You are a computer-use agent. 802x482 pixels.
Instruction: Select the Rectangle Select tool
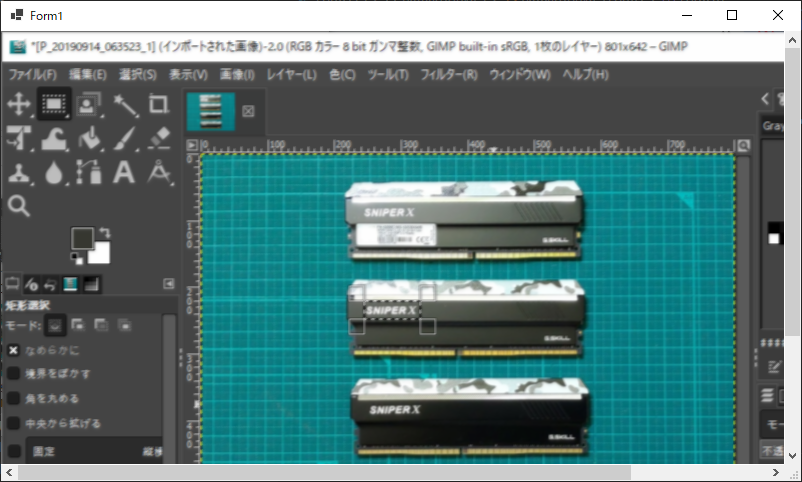point(54,104)
